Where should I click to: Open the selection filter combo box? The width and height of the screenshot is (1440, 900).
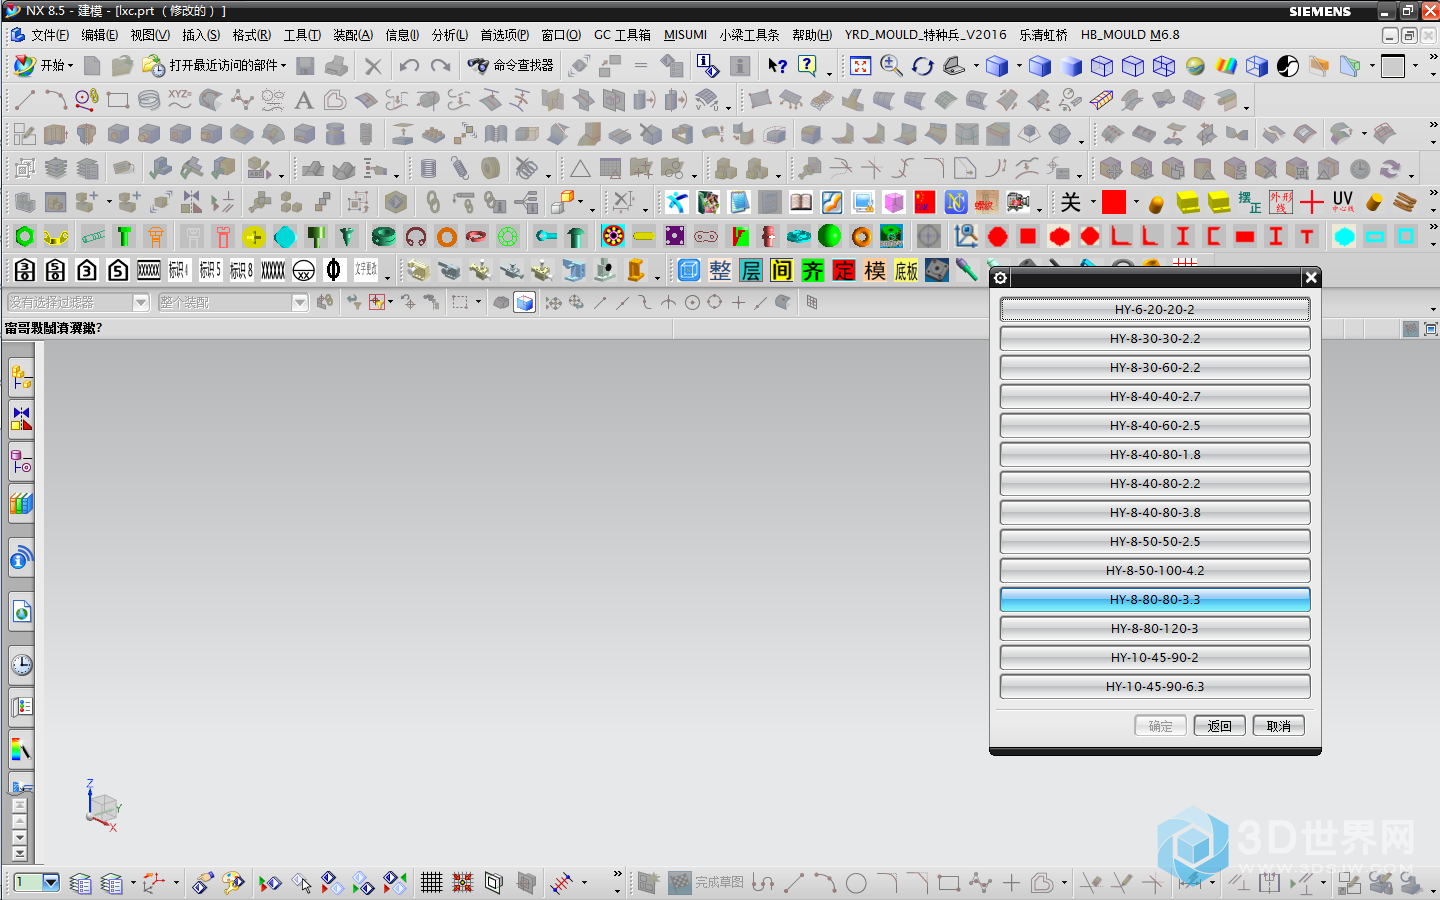pyautogui.click(x=78, y=302)
